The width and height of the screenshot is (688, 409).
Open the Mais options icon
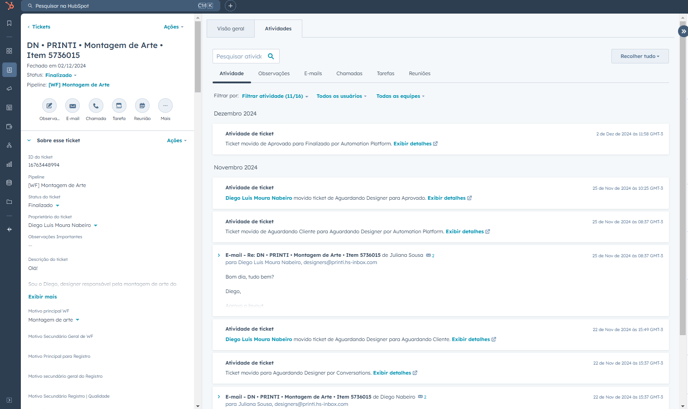pos(165,105)
